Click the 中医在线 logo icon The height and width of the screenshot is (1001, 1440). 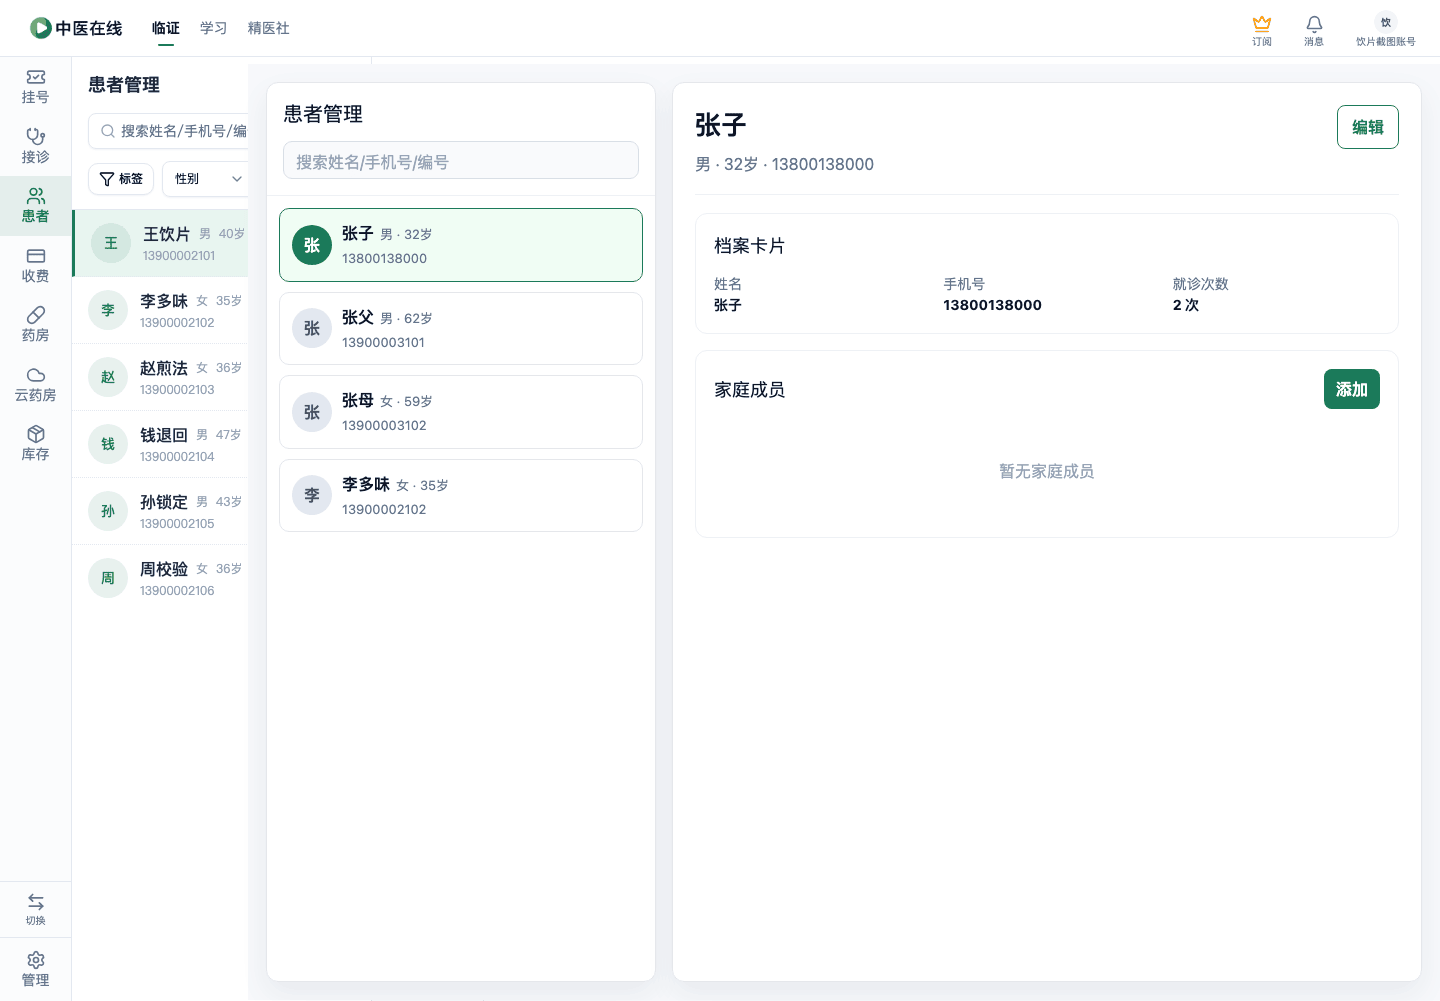[x=41, y=28]
